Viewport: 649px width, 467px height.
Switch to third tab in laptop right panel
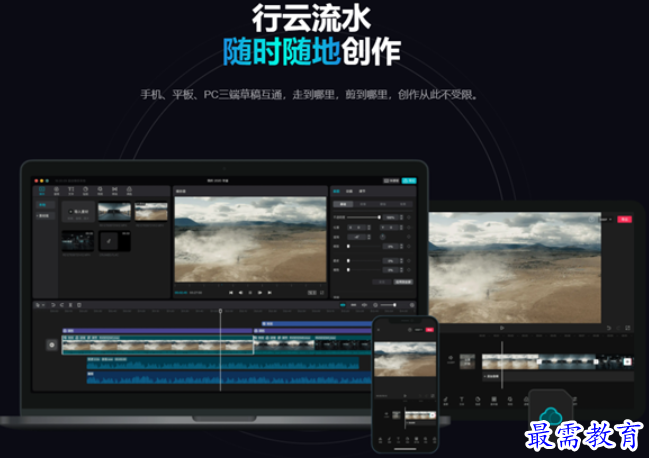362,191
